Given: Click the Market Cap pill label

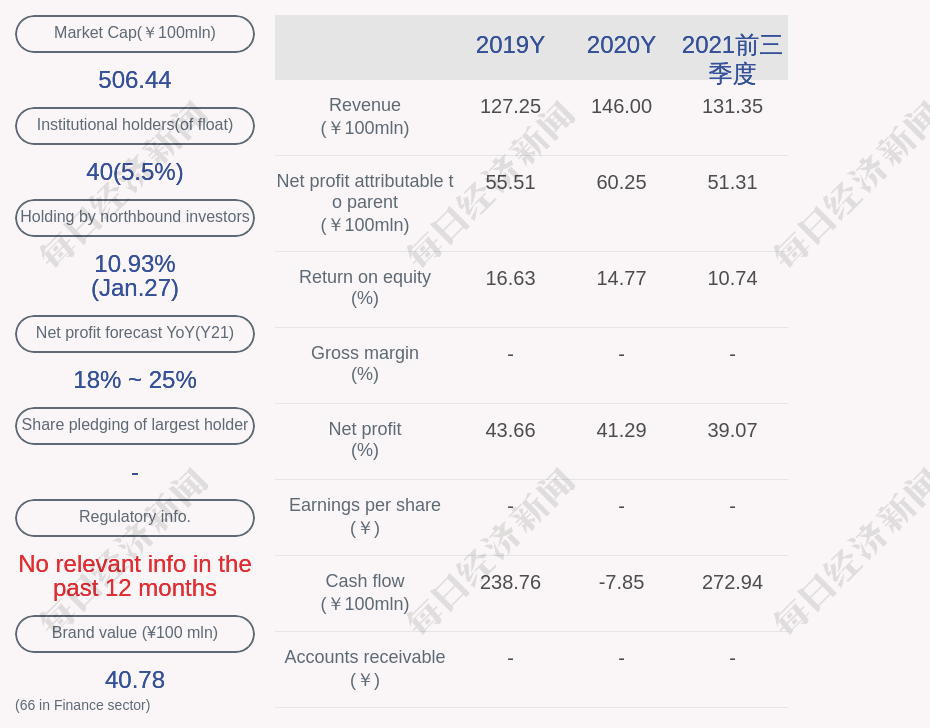Looking at the screenshot, I should click(x=135, y=34).
